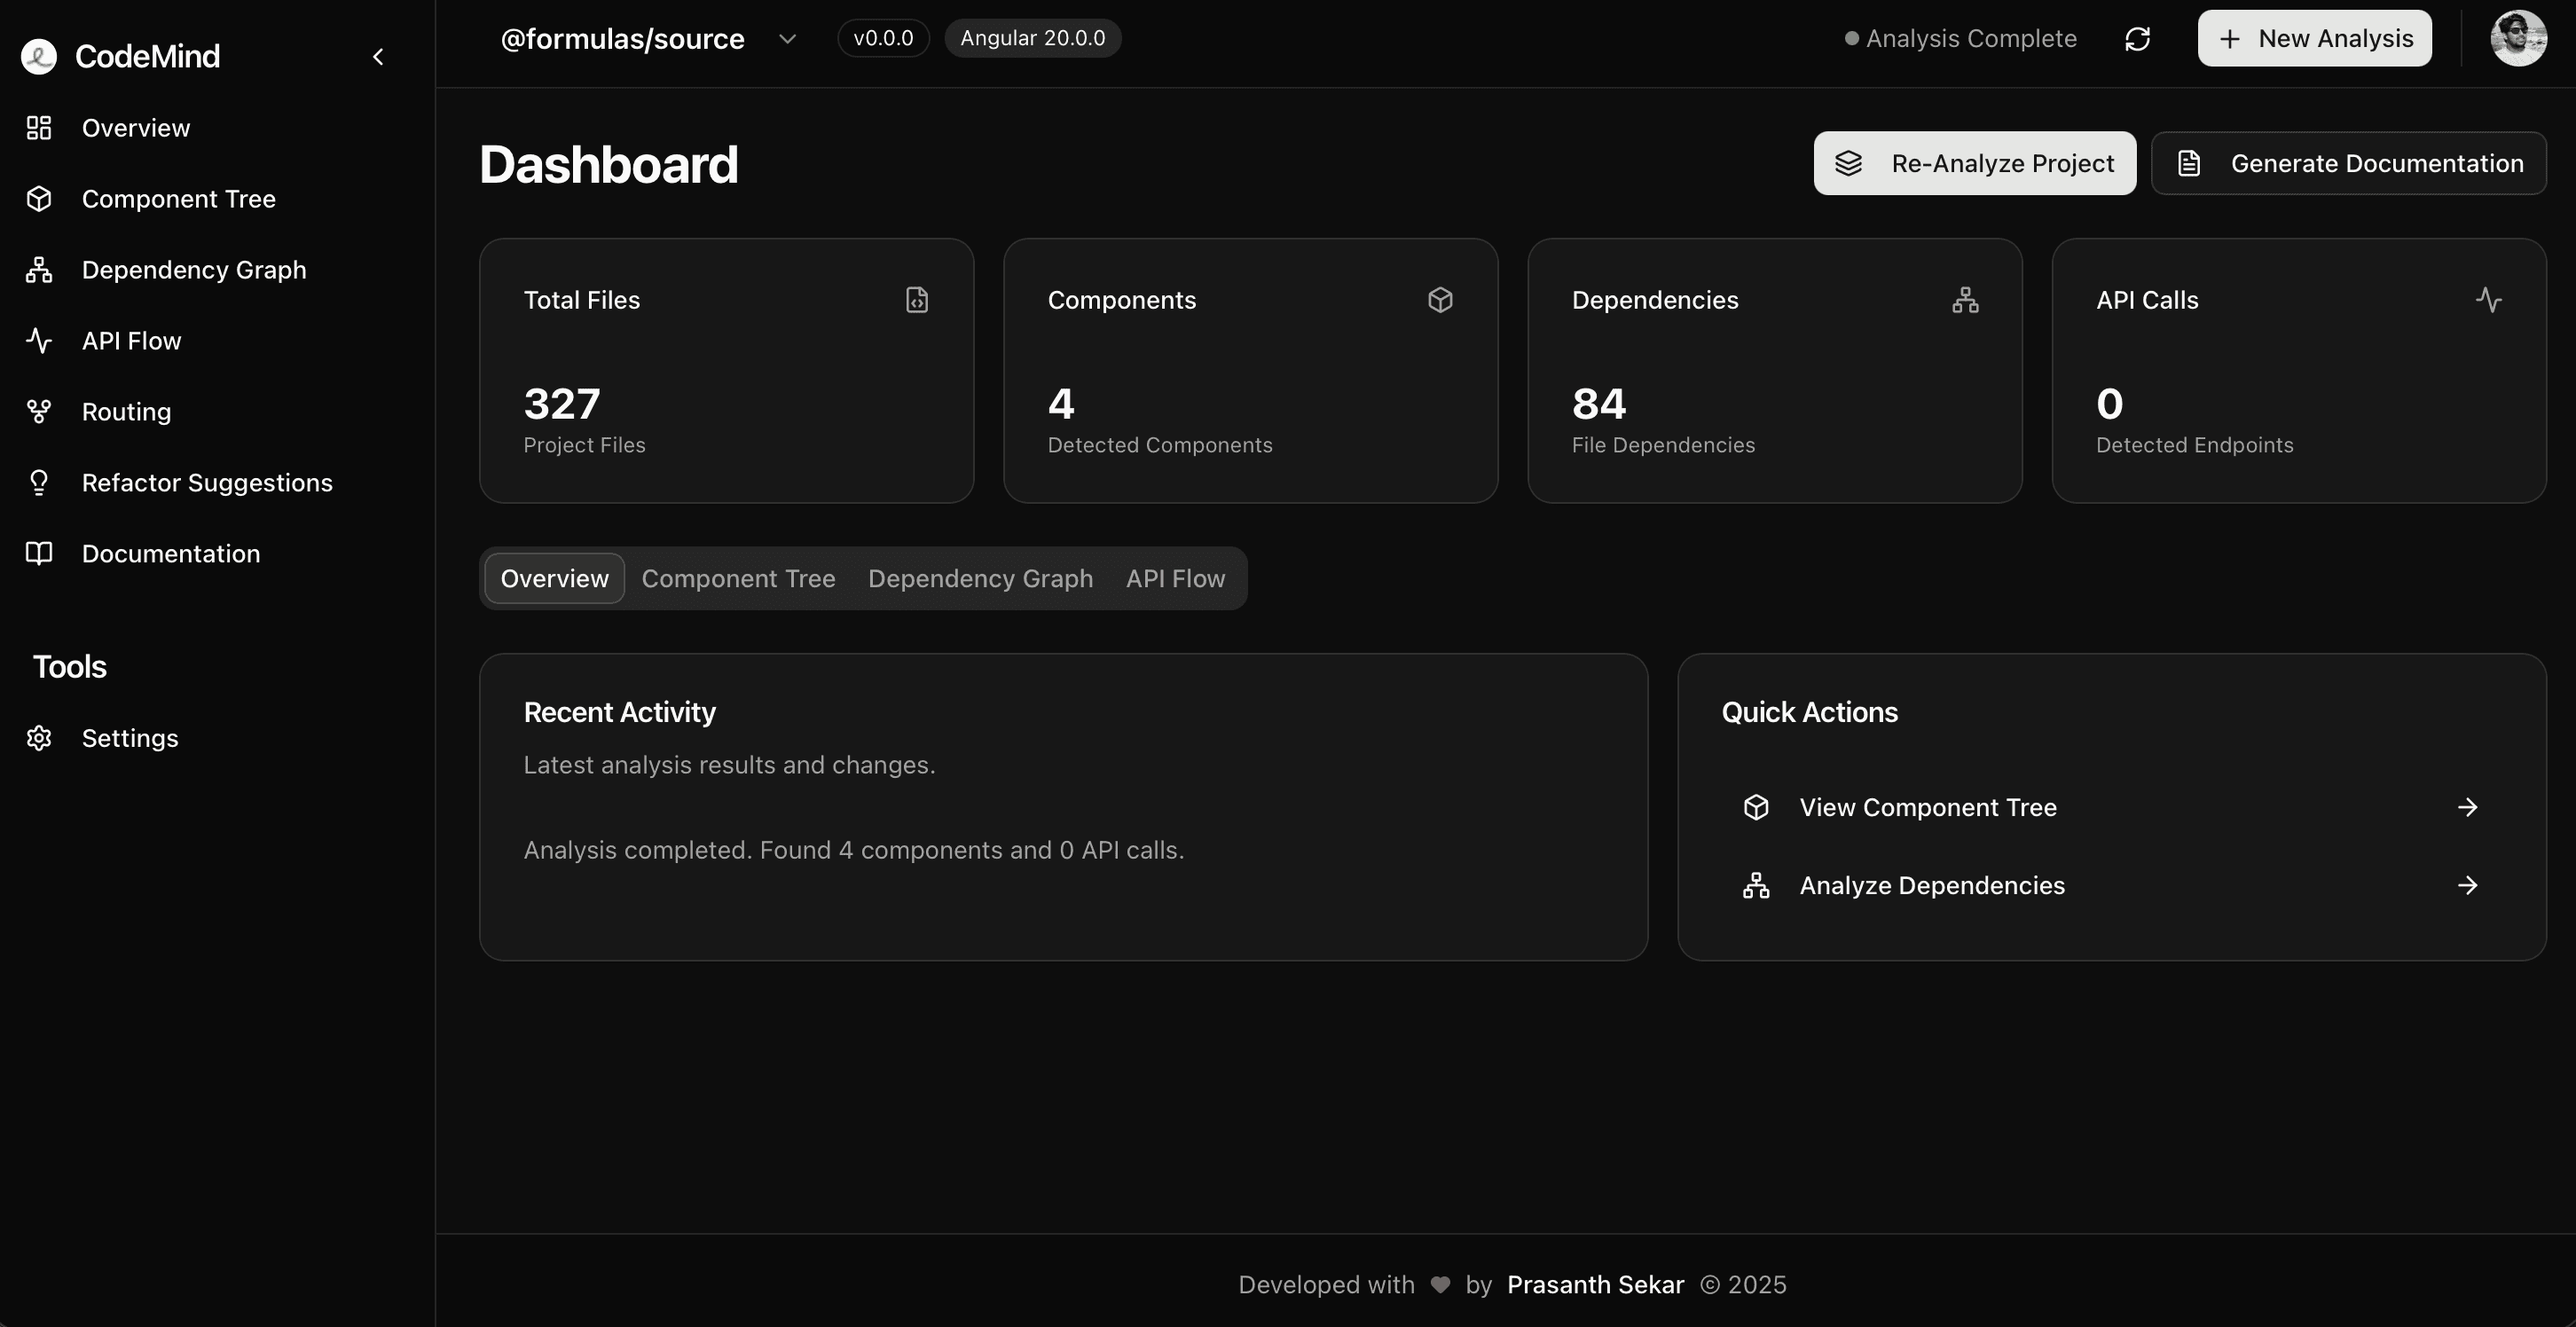The height and width of the screenshot is (1327, 2576).
Task: Click the CodeMind logo icon
Action: click(x=39, y=56)
